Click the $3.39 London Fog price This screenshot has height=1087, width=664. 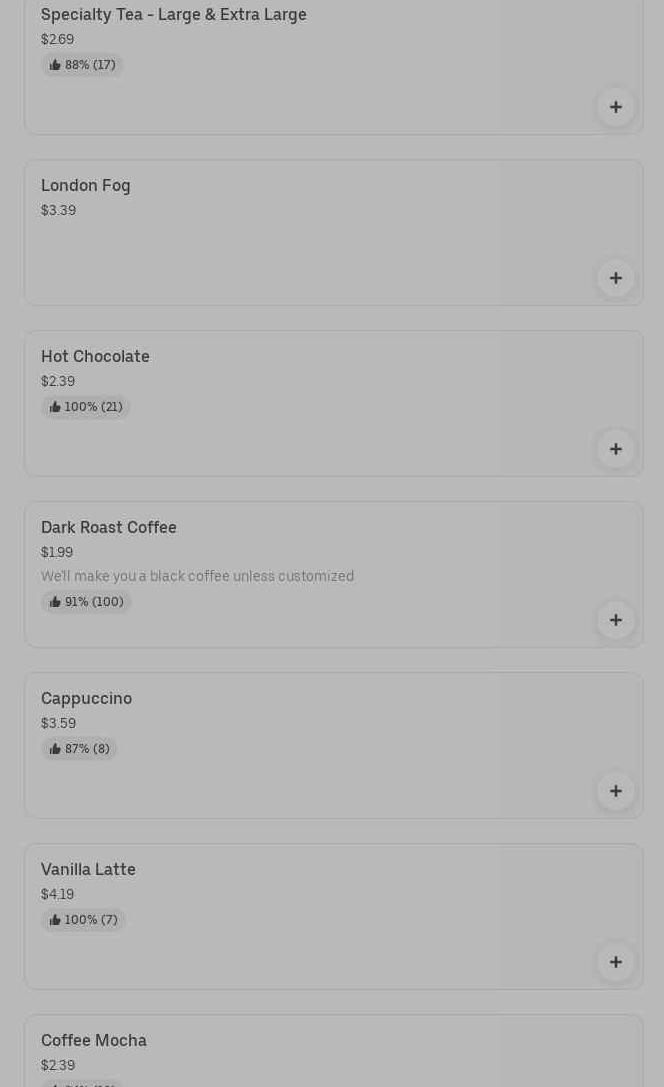tap(58, 211)
